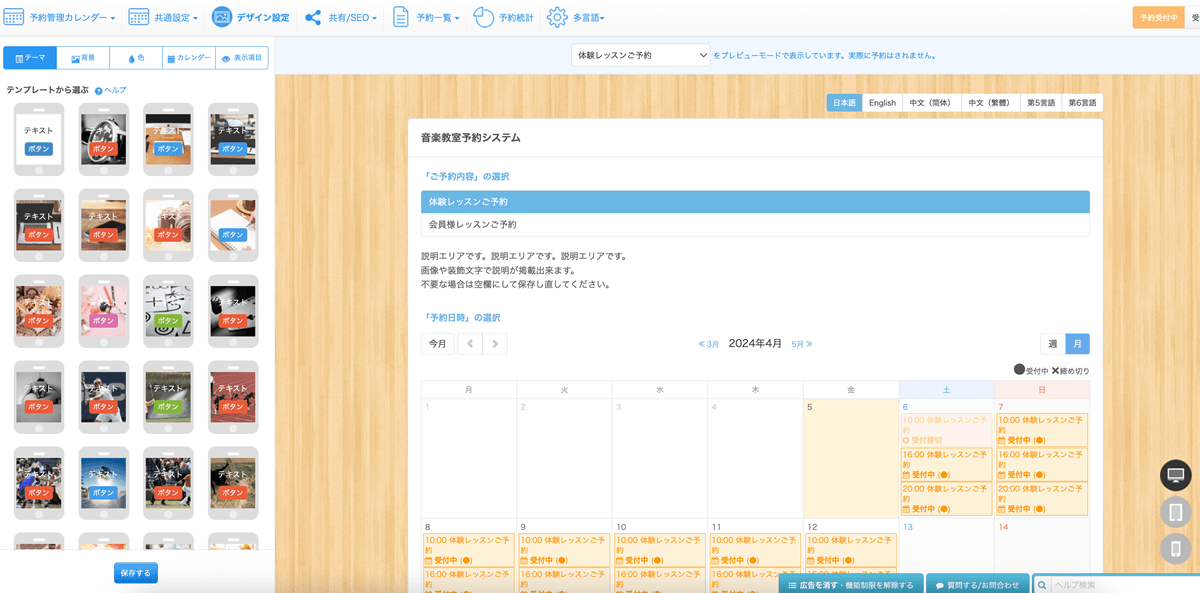
Task: Go to next month 5月 link
Action: coord(801,344)
